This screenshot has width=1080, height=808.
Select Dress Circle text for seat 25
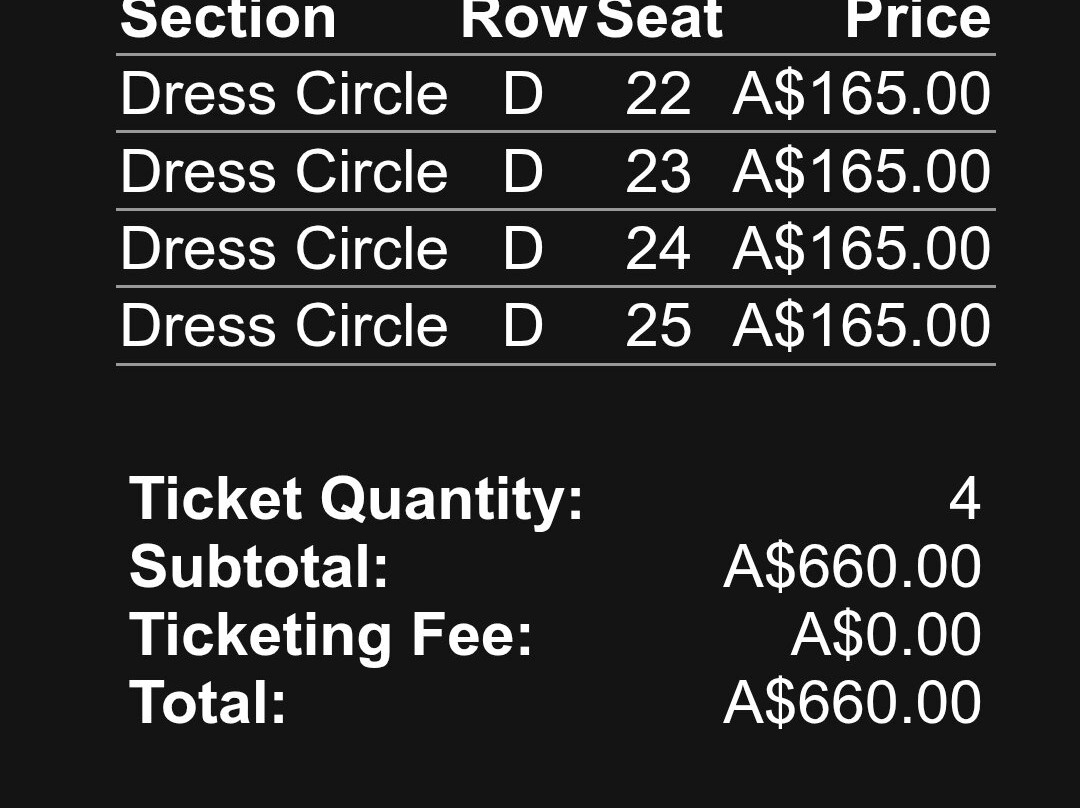tap(284, 326)
